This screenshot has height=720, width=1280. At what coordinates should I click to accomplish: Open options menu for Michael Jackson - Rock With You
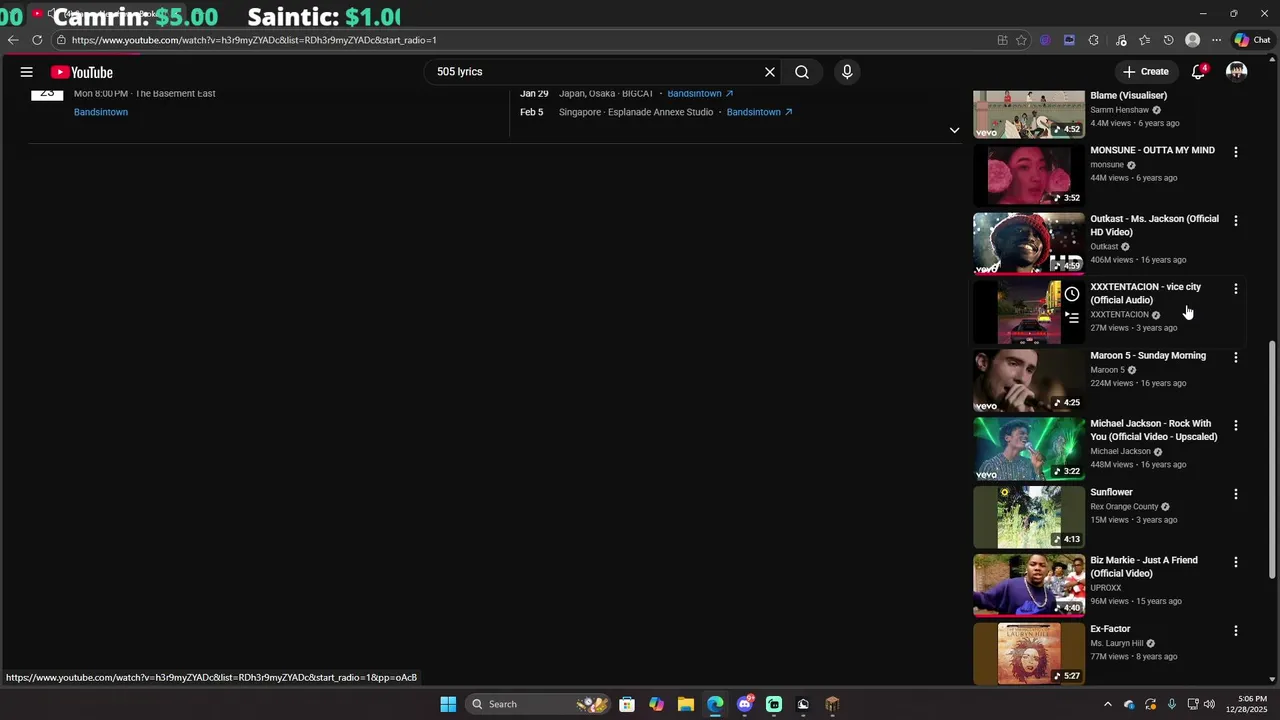point(1236,425)
